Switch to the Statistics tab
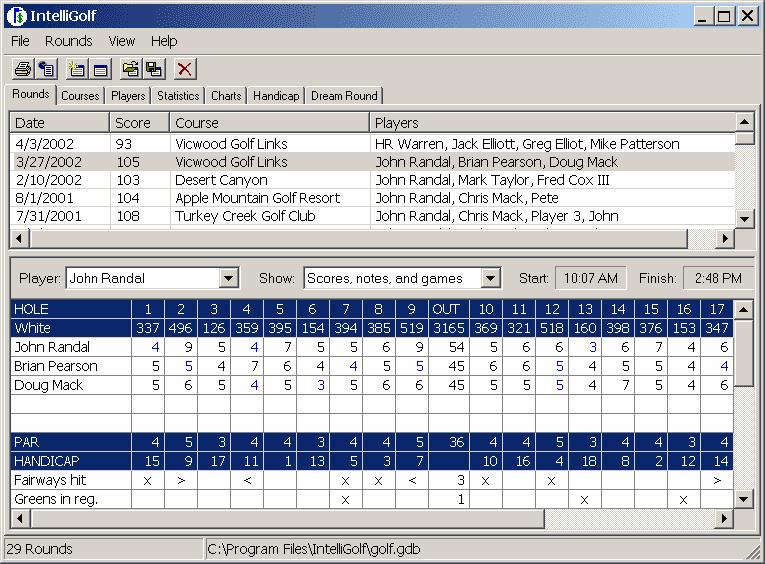The height and width of the screenshot is (564, 765). [178, 96]
